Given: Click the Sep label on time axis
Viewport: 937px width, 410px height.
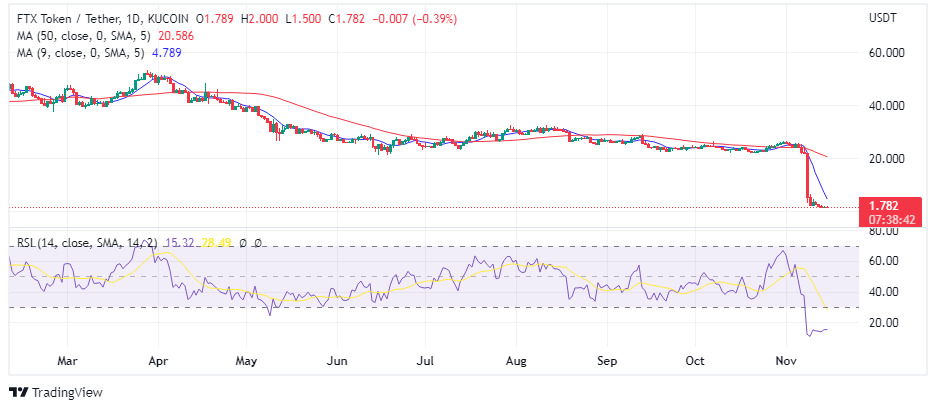Looking at the screenshot, I should (607, 361).
